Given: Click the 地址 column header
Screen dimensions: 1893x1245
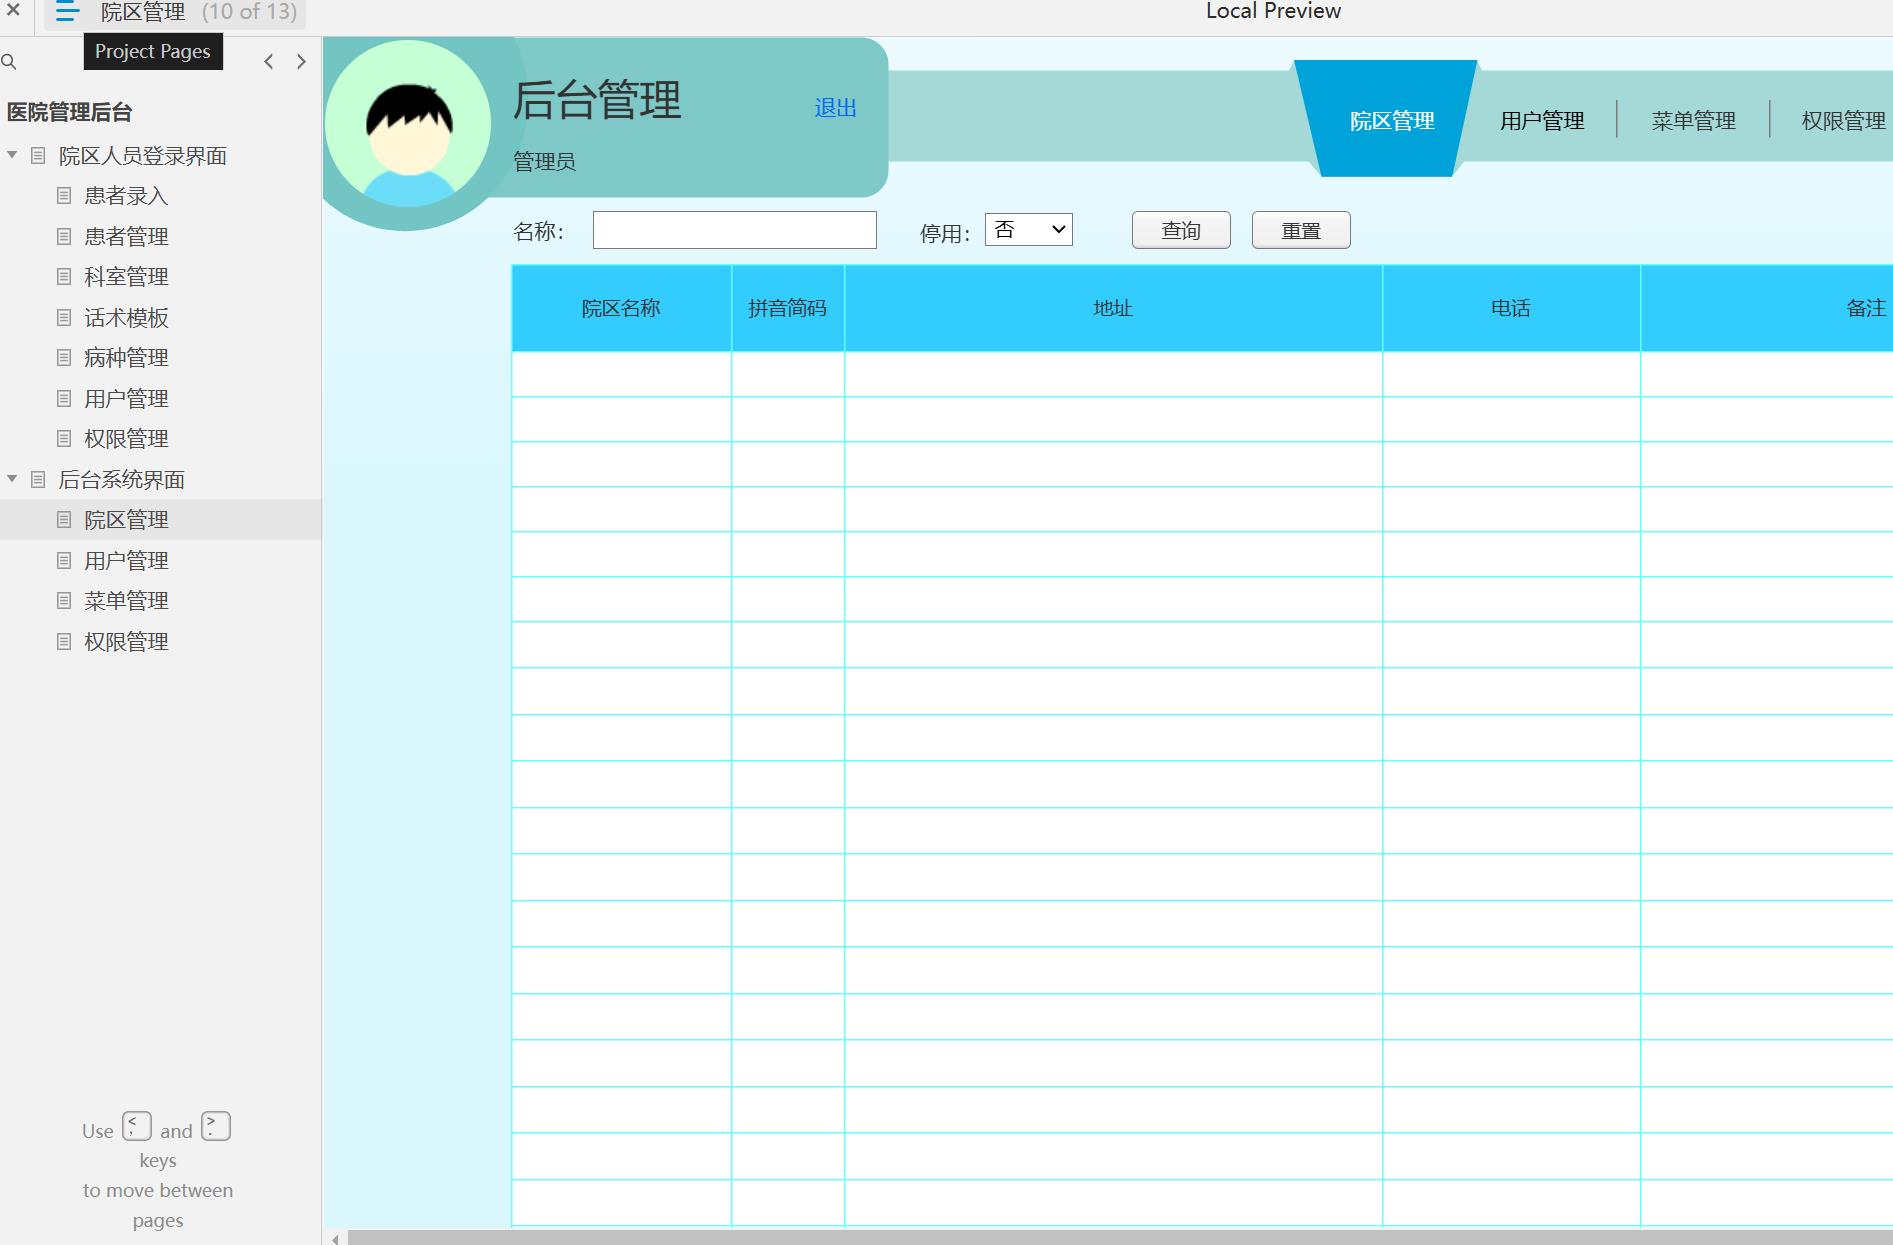Looking at the screenshot, I should point(1113,308).
